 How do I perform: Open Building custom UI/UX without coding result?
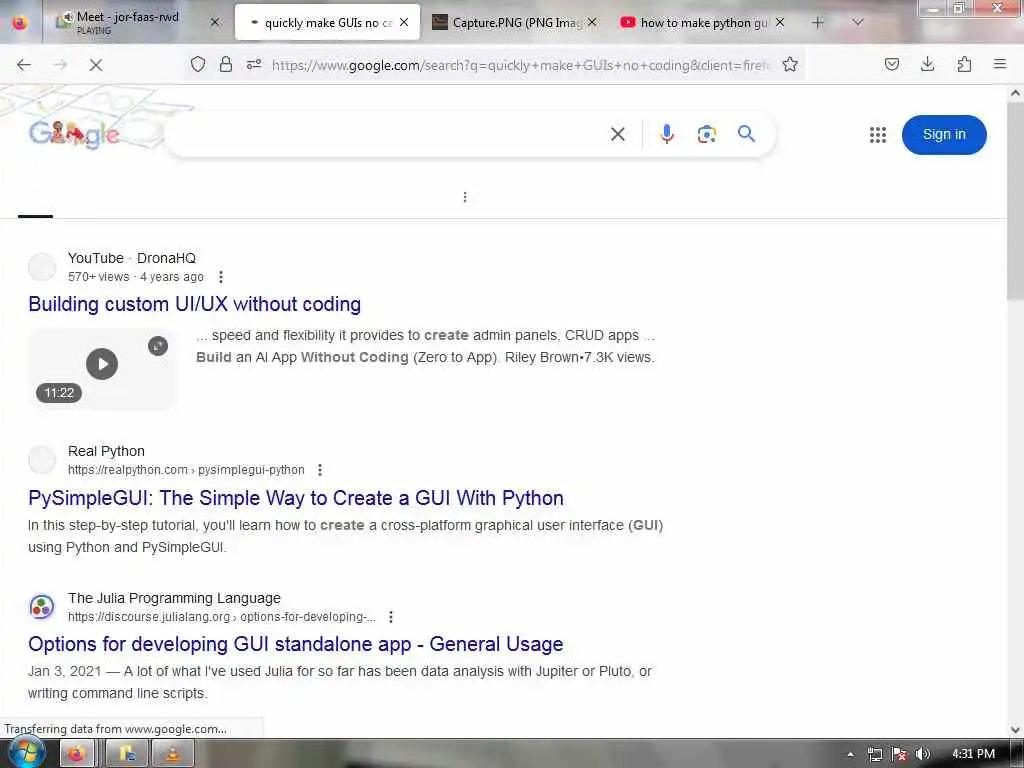[195, 304]
